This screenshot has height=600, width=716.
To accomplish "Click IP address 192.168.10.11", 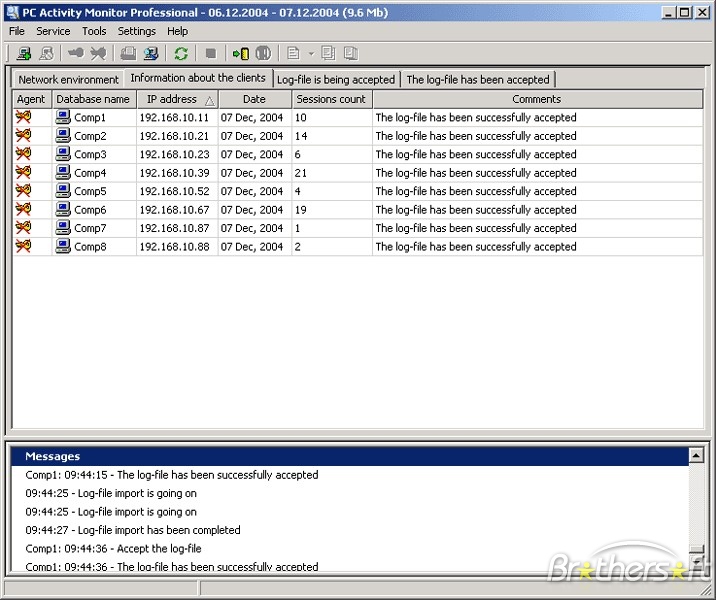I will pos(174,117).
